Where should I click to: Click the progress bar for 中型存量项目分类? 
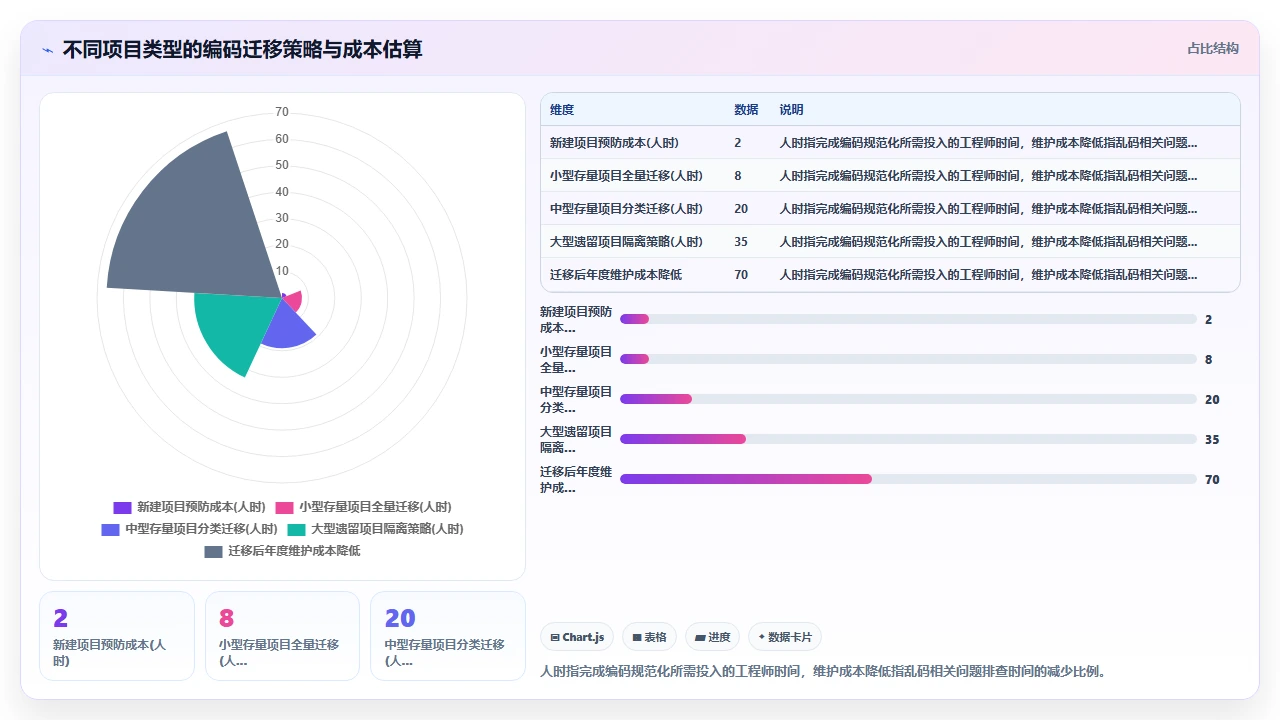(908, 399)
